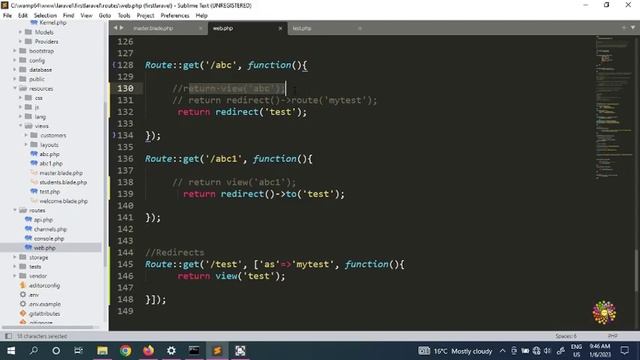Close the test.php tab
Screen dimensions: 640x360
pos(360,28)
